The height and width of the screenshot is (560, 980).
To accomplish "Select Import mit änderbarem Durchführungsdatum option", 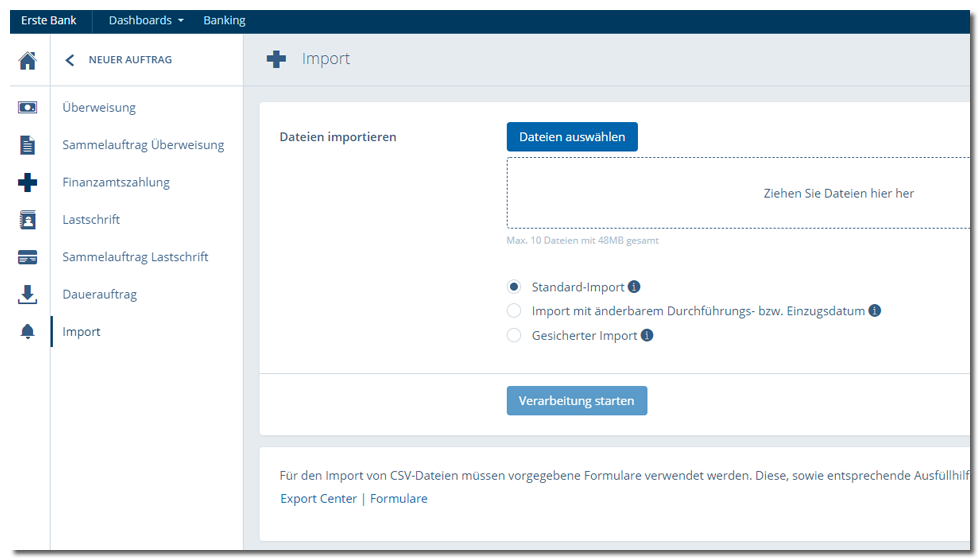I will click(x=514, y=311).
